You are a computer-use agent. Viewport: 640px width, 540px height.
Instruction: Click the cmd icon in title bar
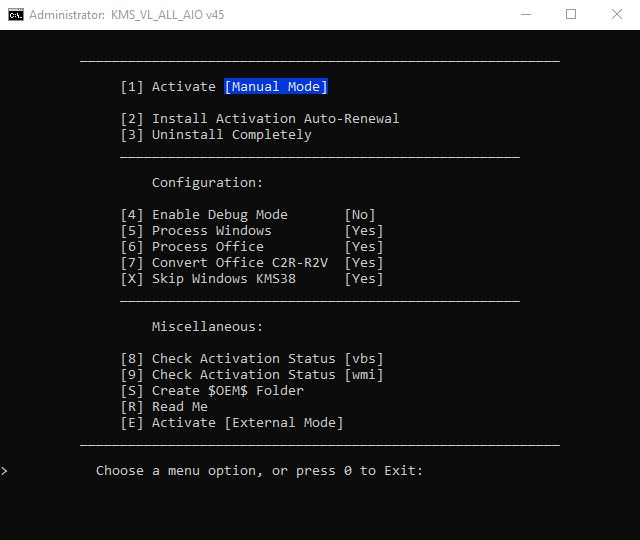[16, 15]
